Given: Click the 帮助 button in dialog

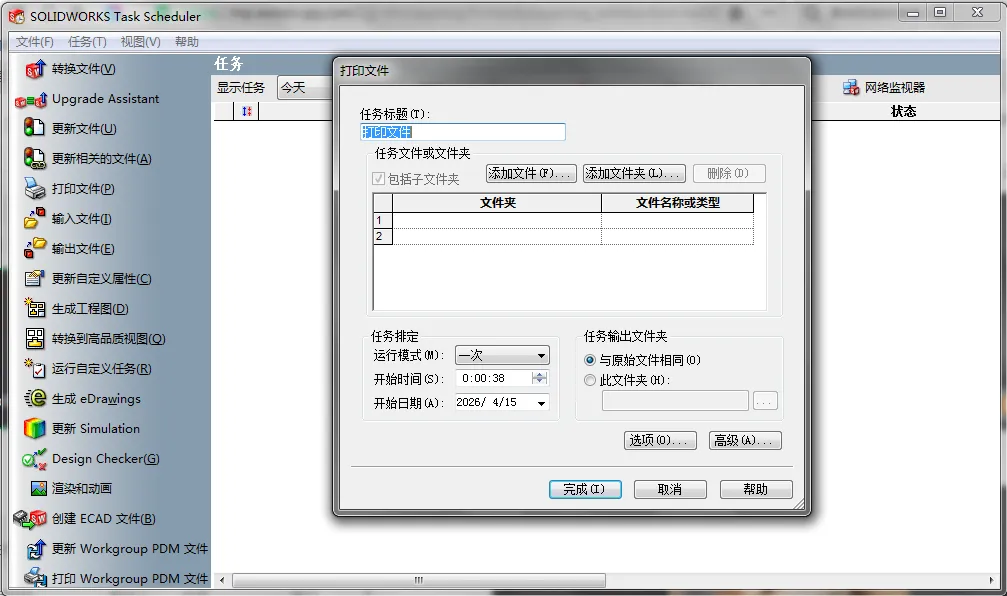Looking at the screenshot, I should 756,489.
